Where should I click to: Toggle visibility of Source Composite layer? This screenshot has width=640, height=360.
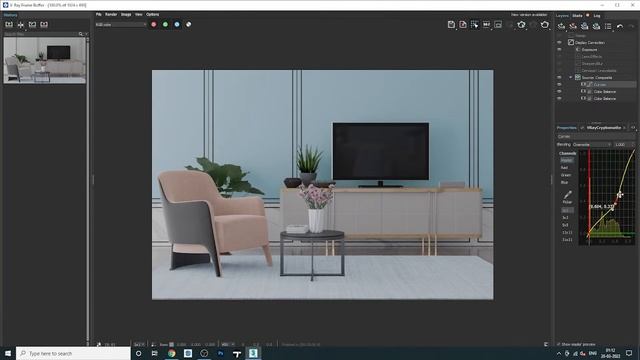point(559,78)
